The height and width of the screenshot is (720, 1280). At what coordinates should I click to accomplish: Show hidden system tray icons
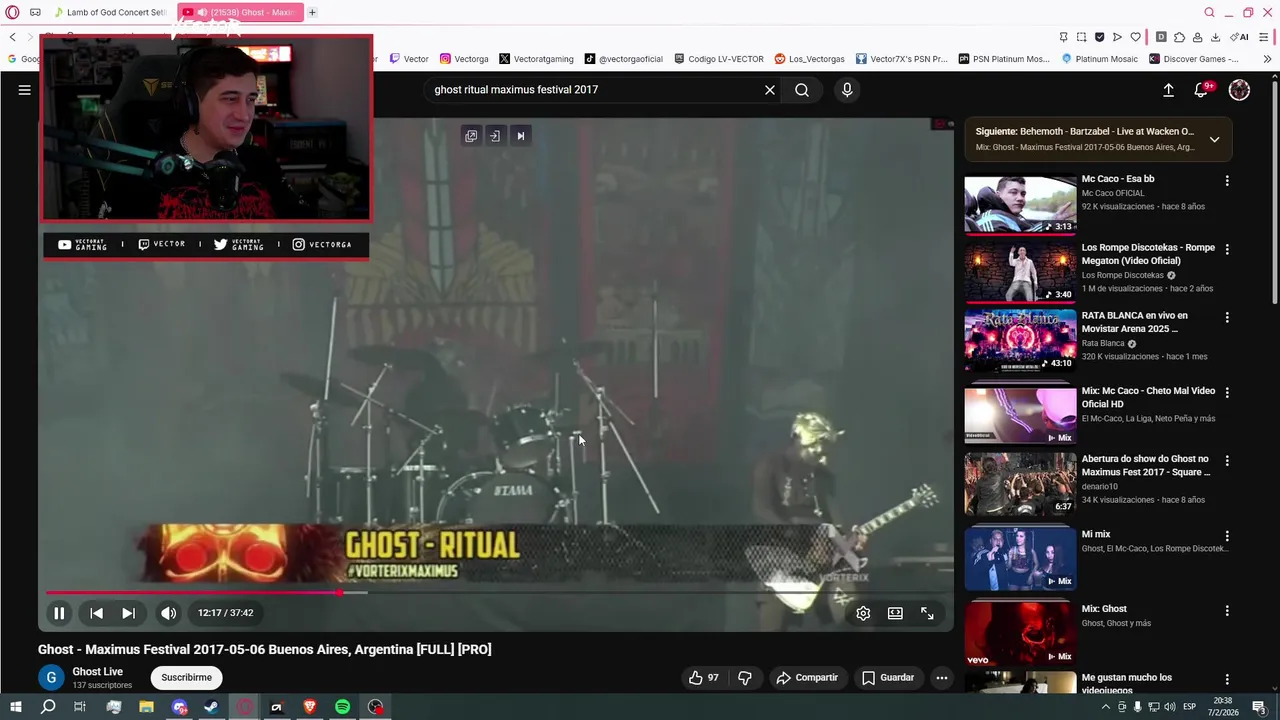point(1105,707)
